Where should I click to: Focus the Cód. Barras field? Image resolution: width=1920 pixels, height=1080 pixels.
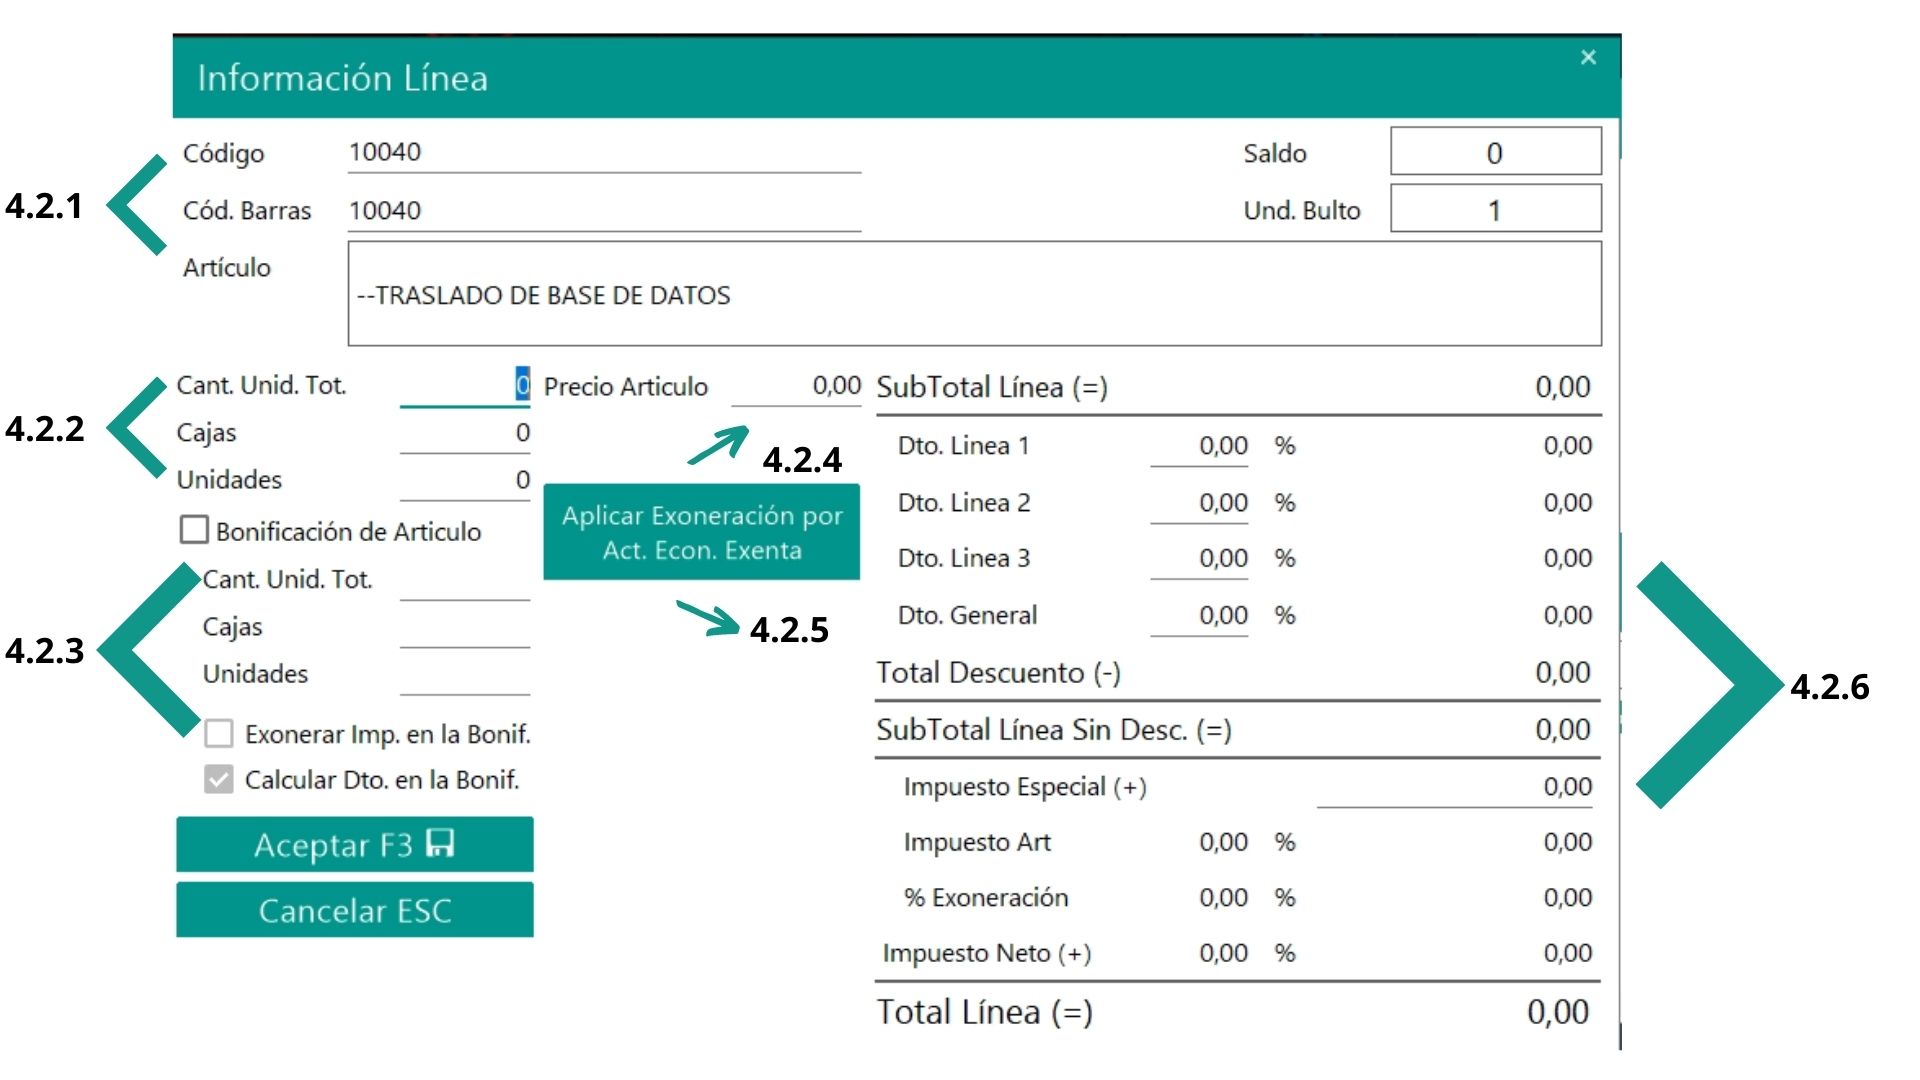pos(603,210)
